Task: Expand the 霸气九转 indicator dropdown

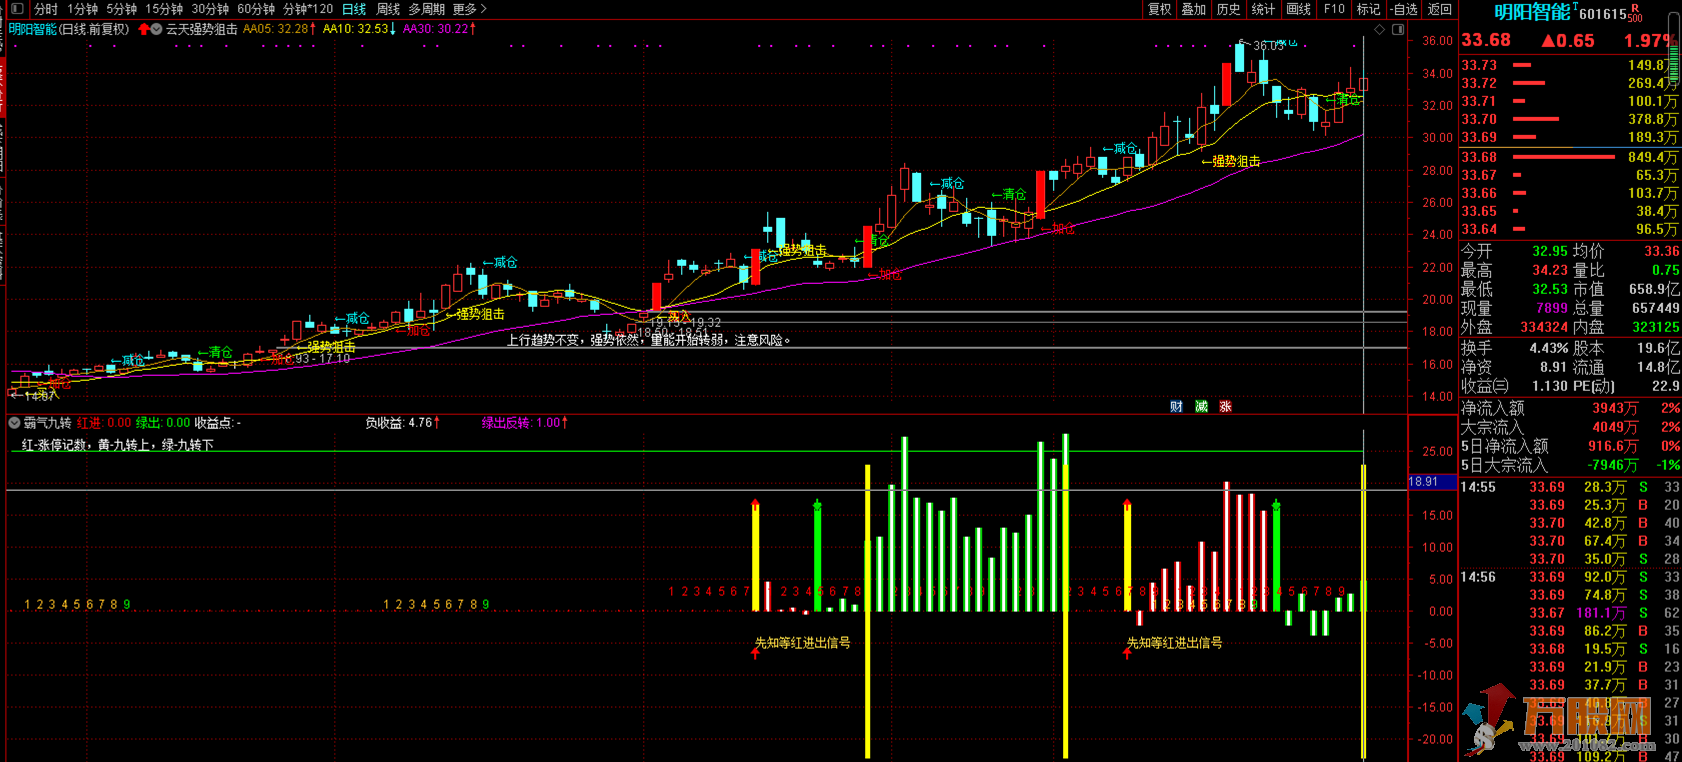Action: tap(14, 423)
